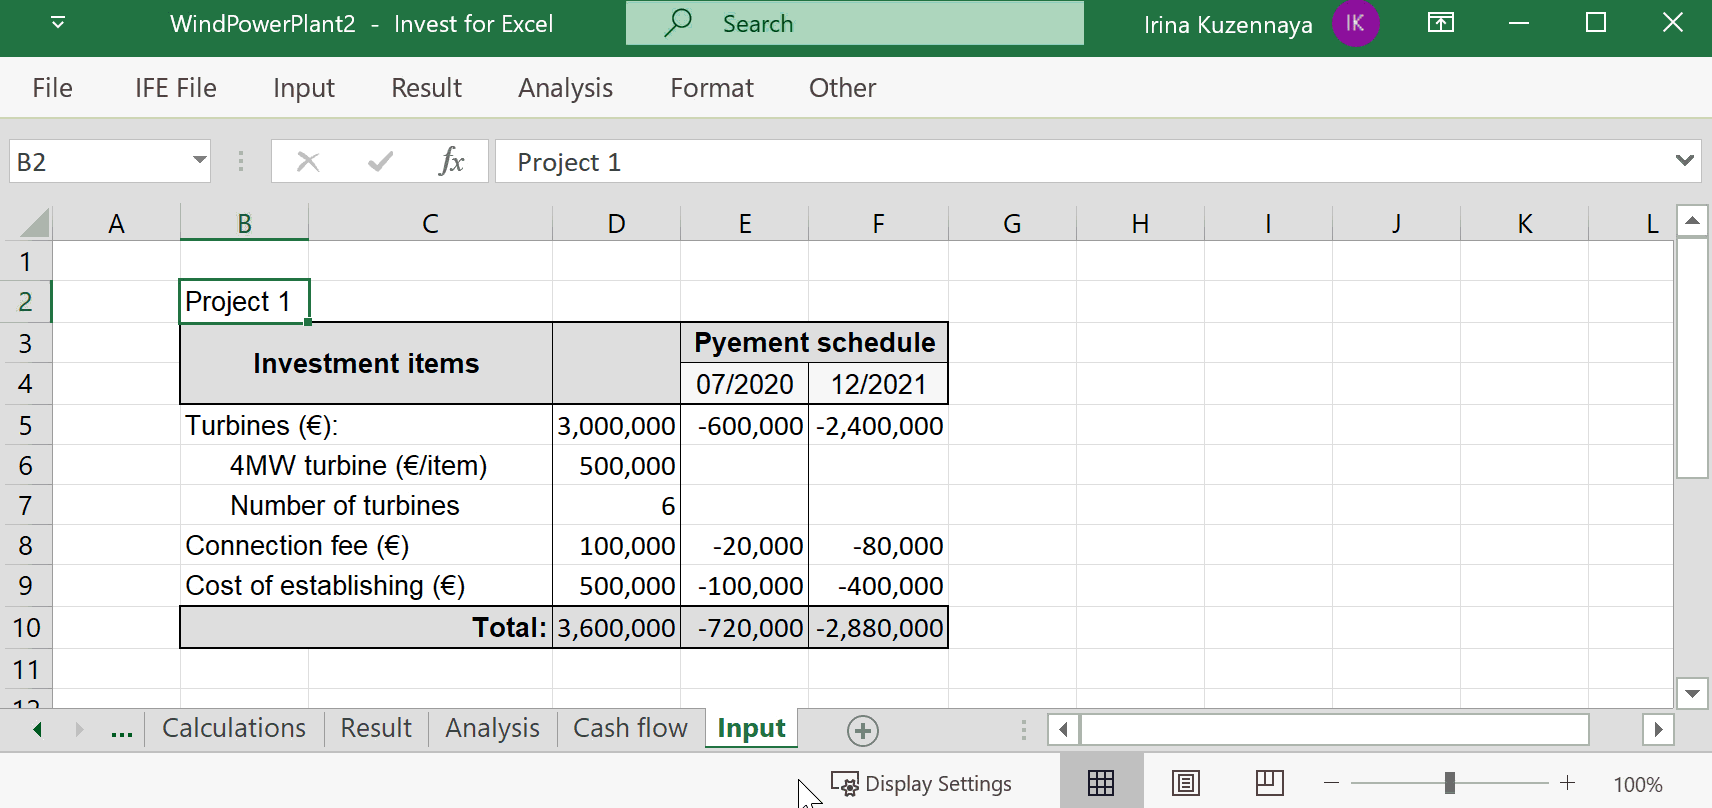Select the 07/2020 date cell
1712x808 pixels.
[745, 384]
